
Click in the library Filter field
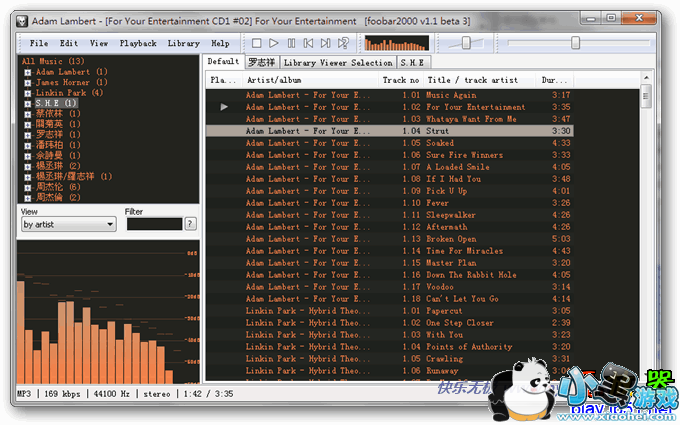(154, 224)
